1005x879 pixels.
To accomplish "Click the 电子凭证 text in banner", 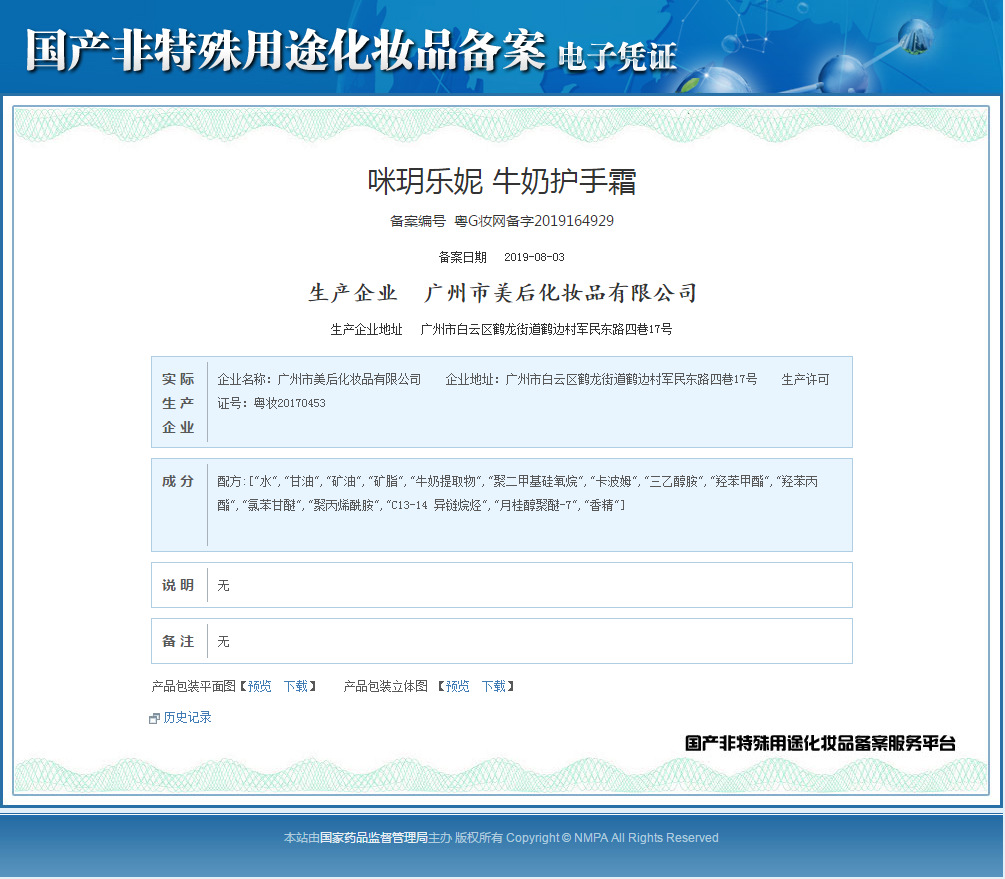I will pos(617,56).
